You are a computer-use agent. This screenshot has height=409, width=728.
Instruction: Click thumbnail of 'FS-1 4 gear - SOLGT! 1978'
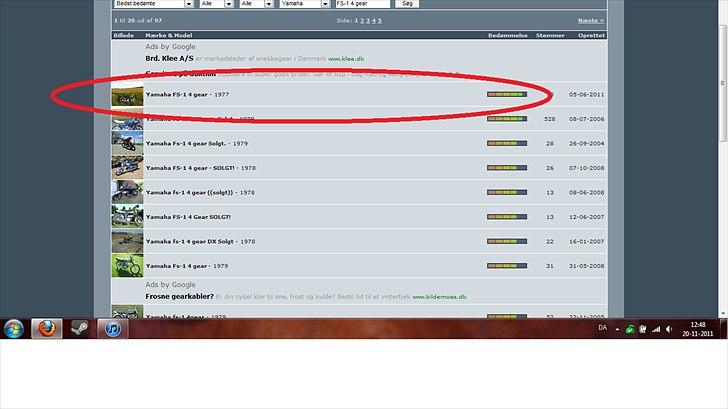pyautogui.click(x=127, y=168)
